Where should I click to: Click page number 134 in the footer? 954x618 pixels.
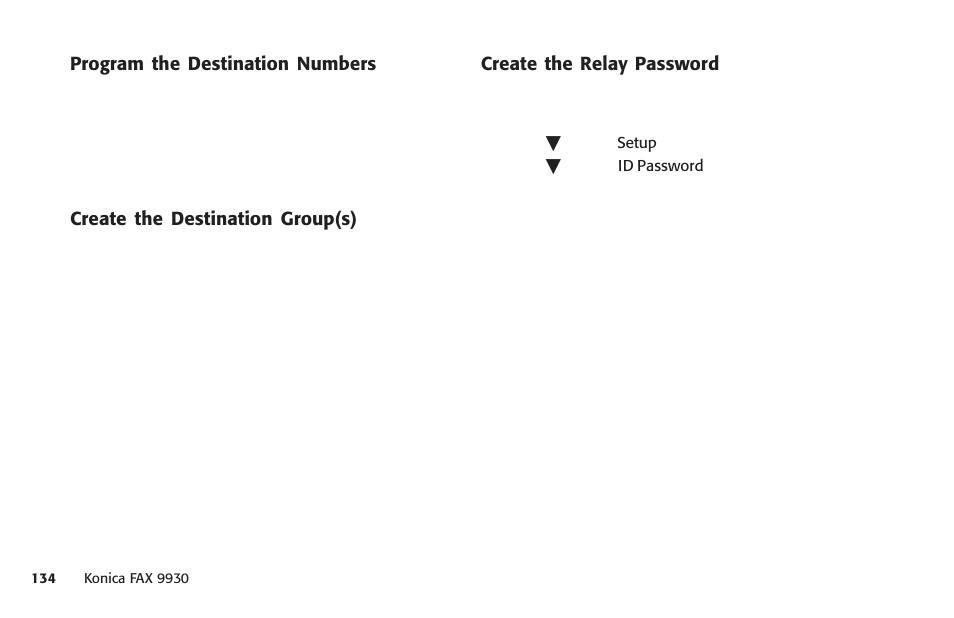coord(44,578)
